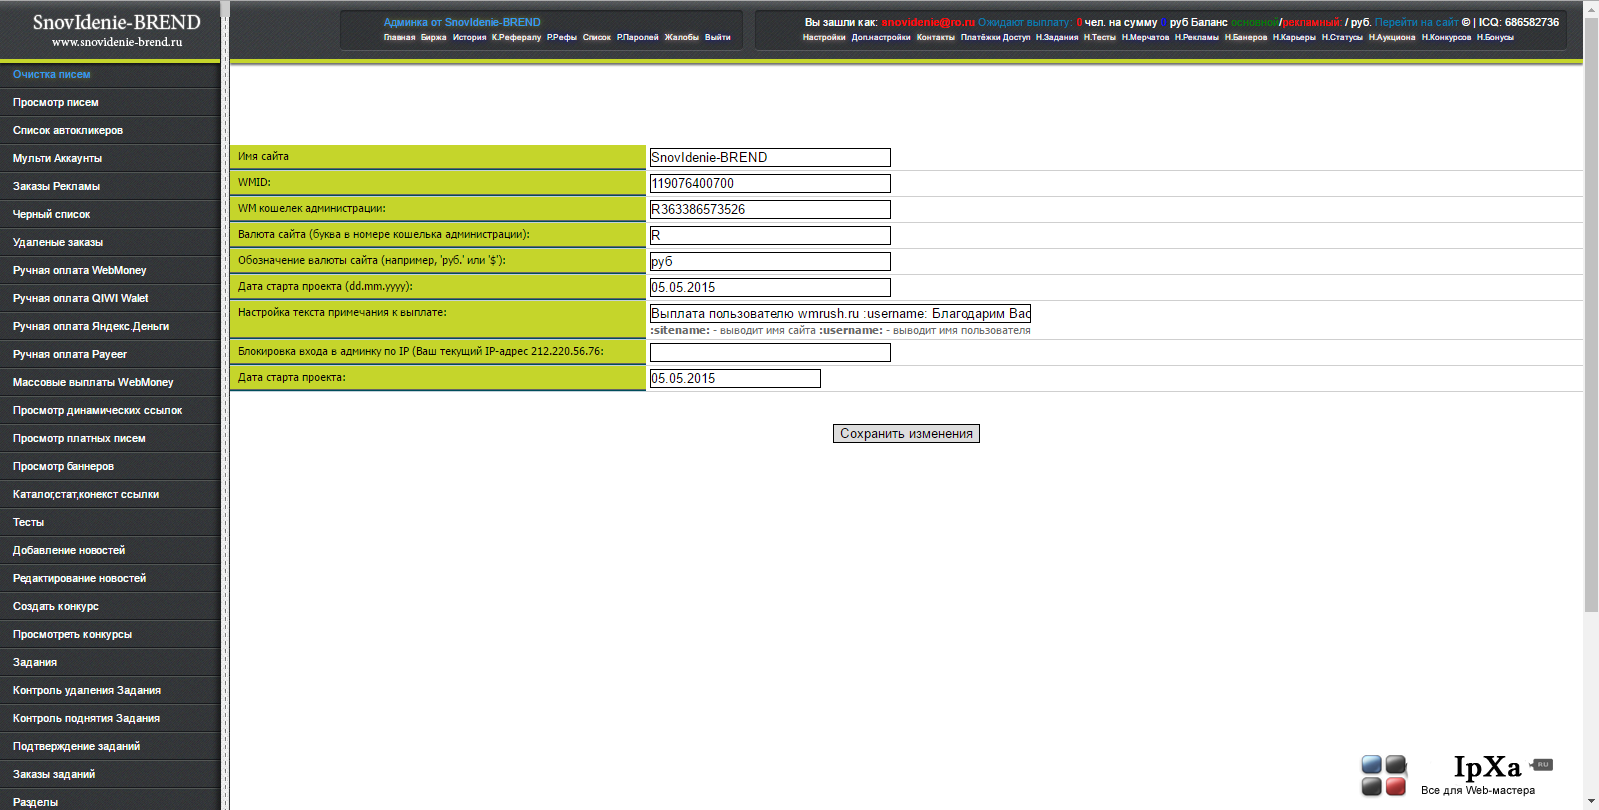The image size is (1599, 810).
Task: Open Н.Рекламы in the admin menu
Action: [x=1197, y=37]
